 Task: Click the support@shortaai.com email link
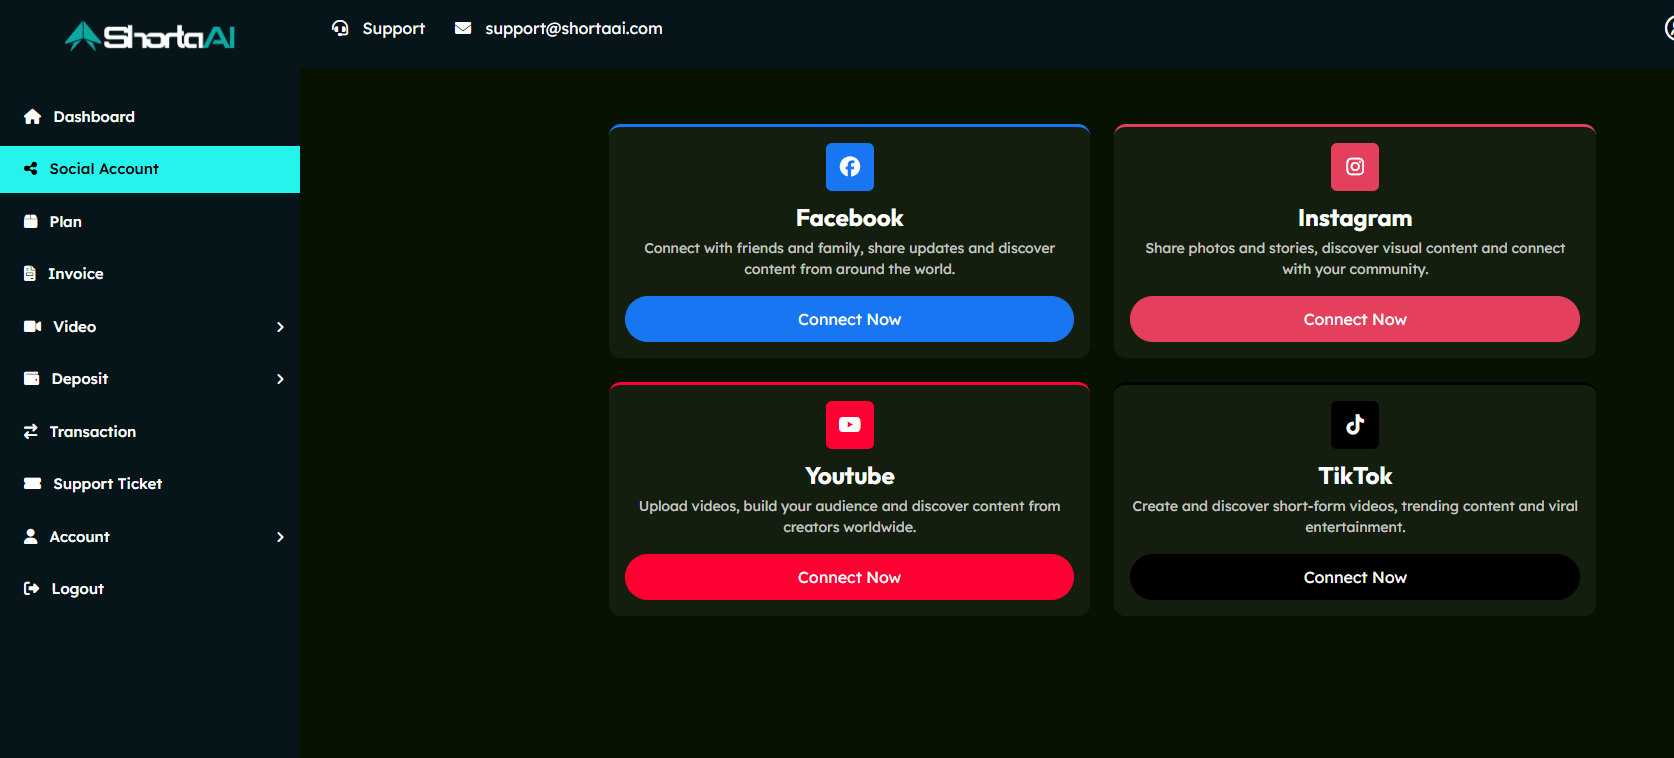tap(574, 28)
